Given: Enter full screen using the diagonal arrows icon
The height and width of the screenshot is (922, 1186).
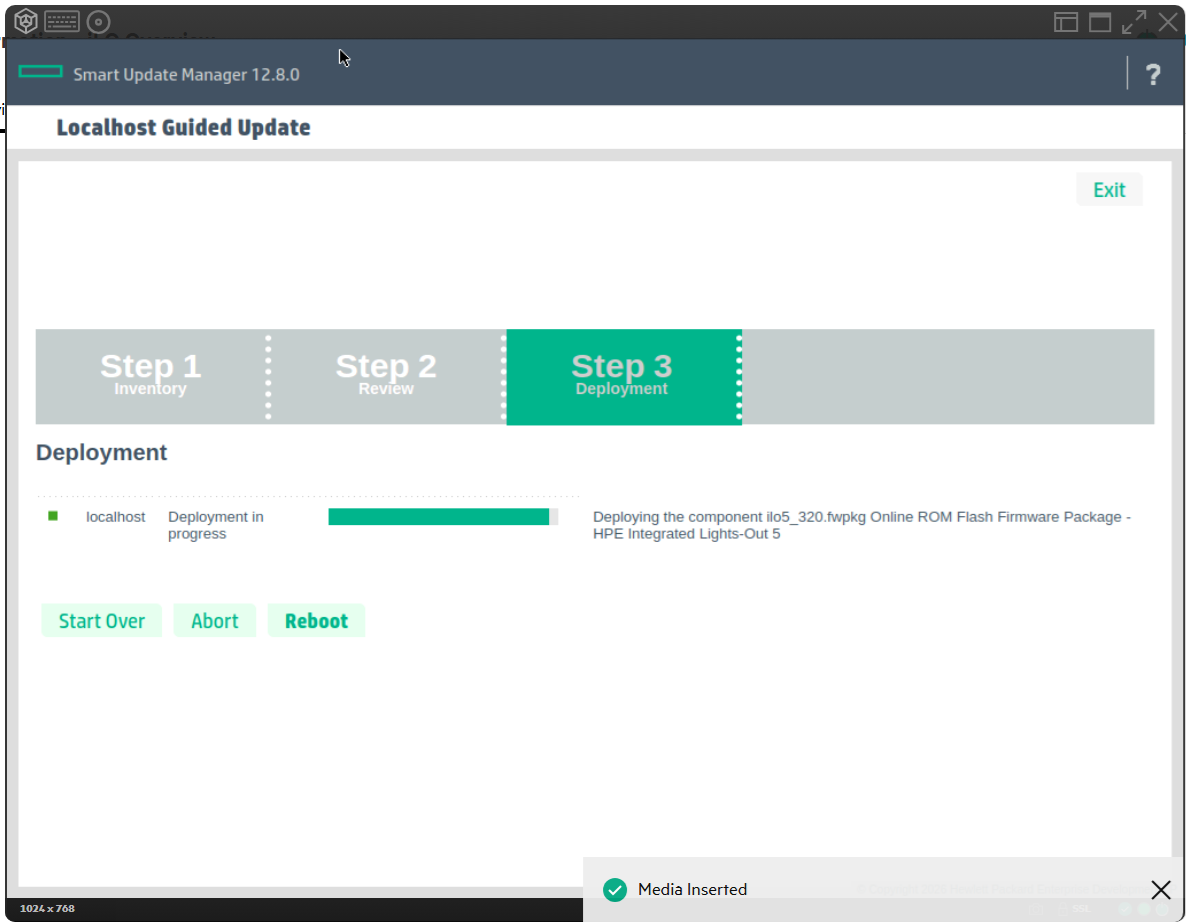Looking at the screenshot, I should tap(1134, 22).
